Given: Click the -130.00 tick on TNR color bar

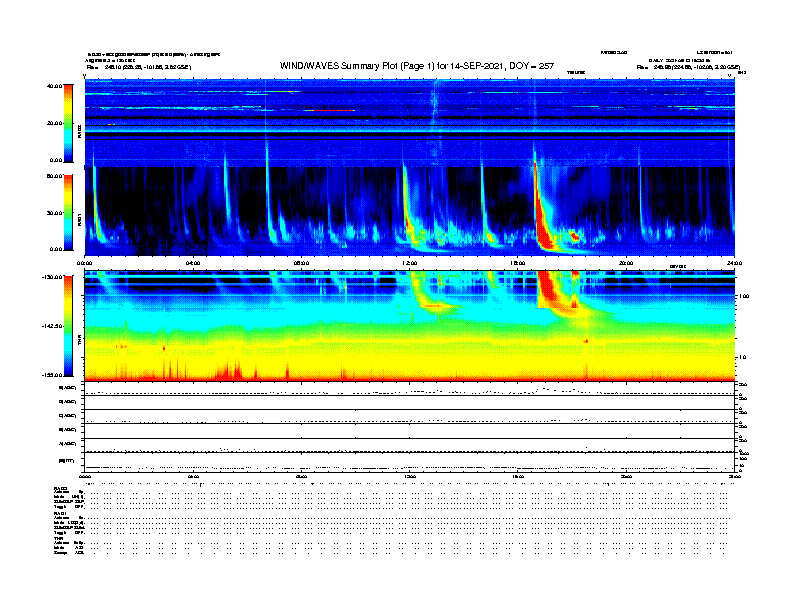Looking at the screenshot, I should pyautogui.click(x=53, y=277).
